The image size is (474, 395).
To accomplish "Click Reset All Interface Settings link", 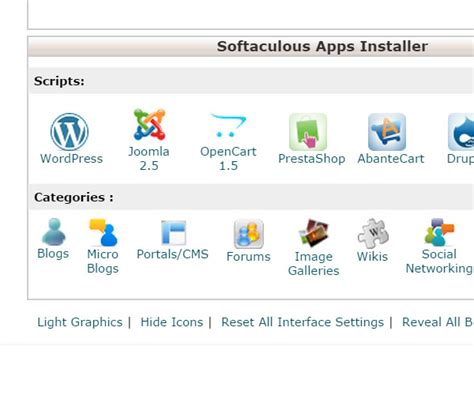I will click(x=302, y=322).
